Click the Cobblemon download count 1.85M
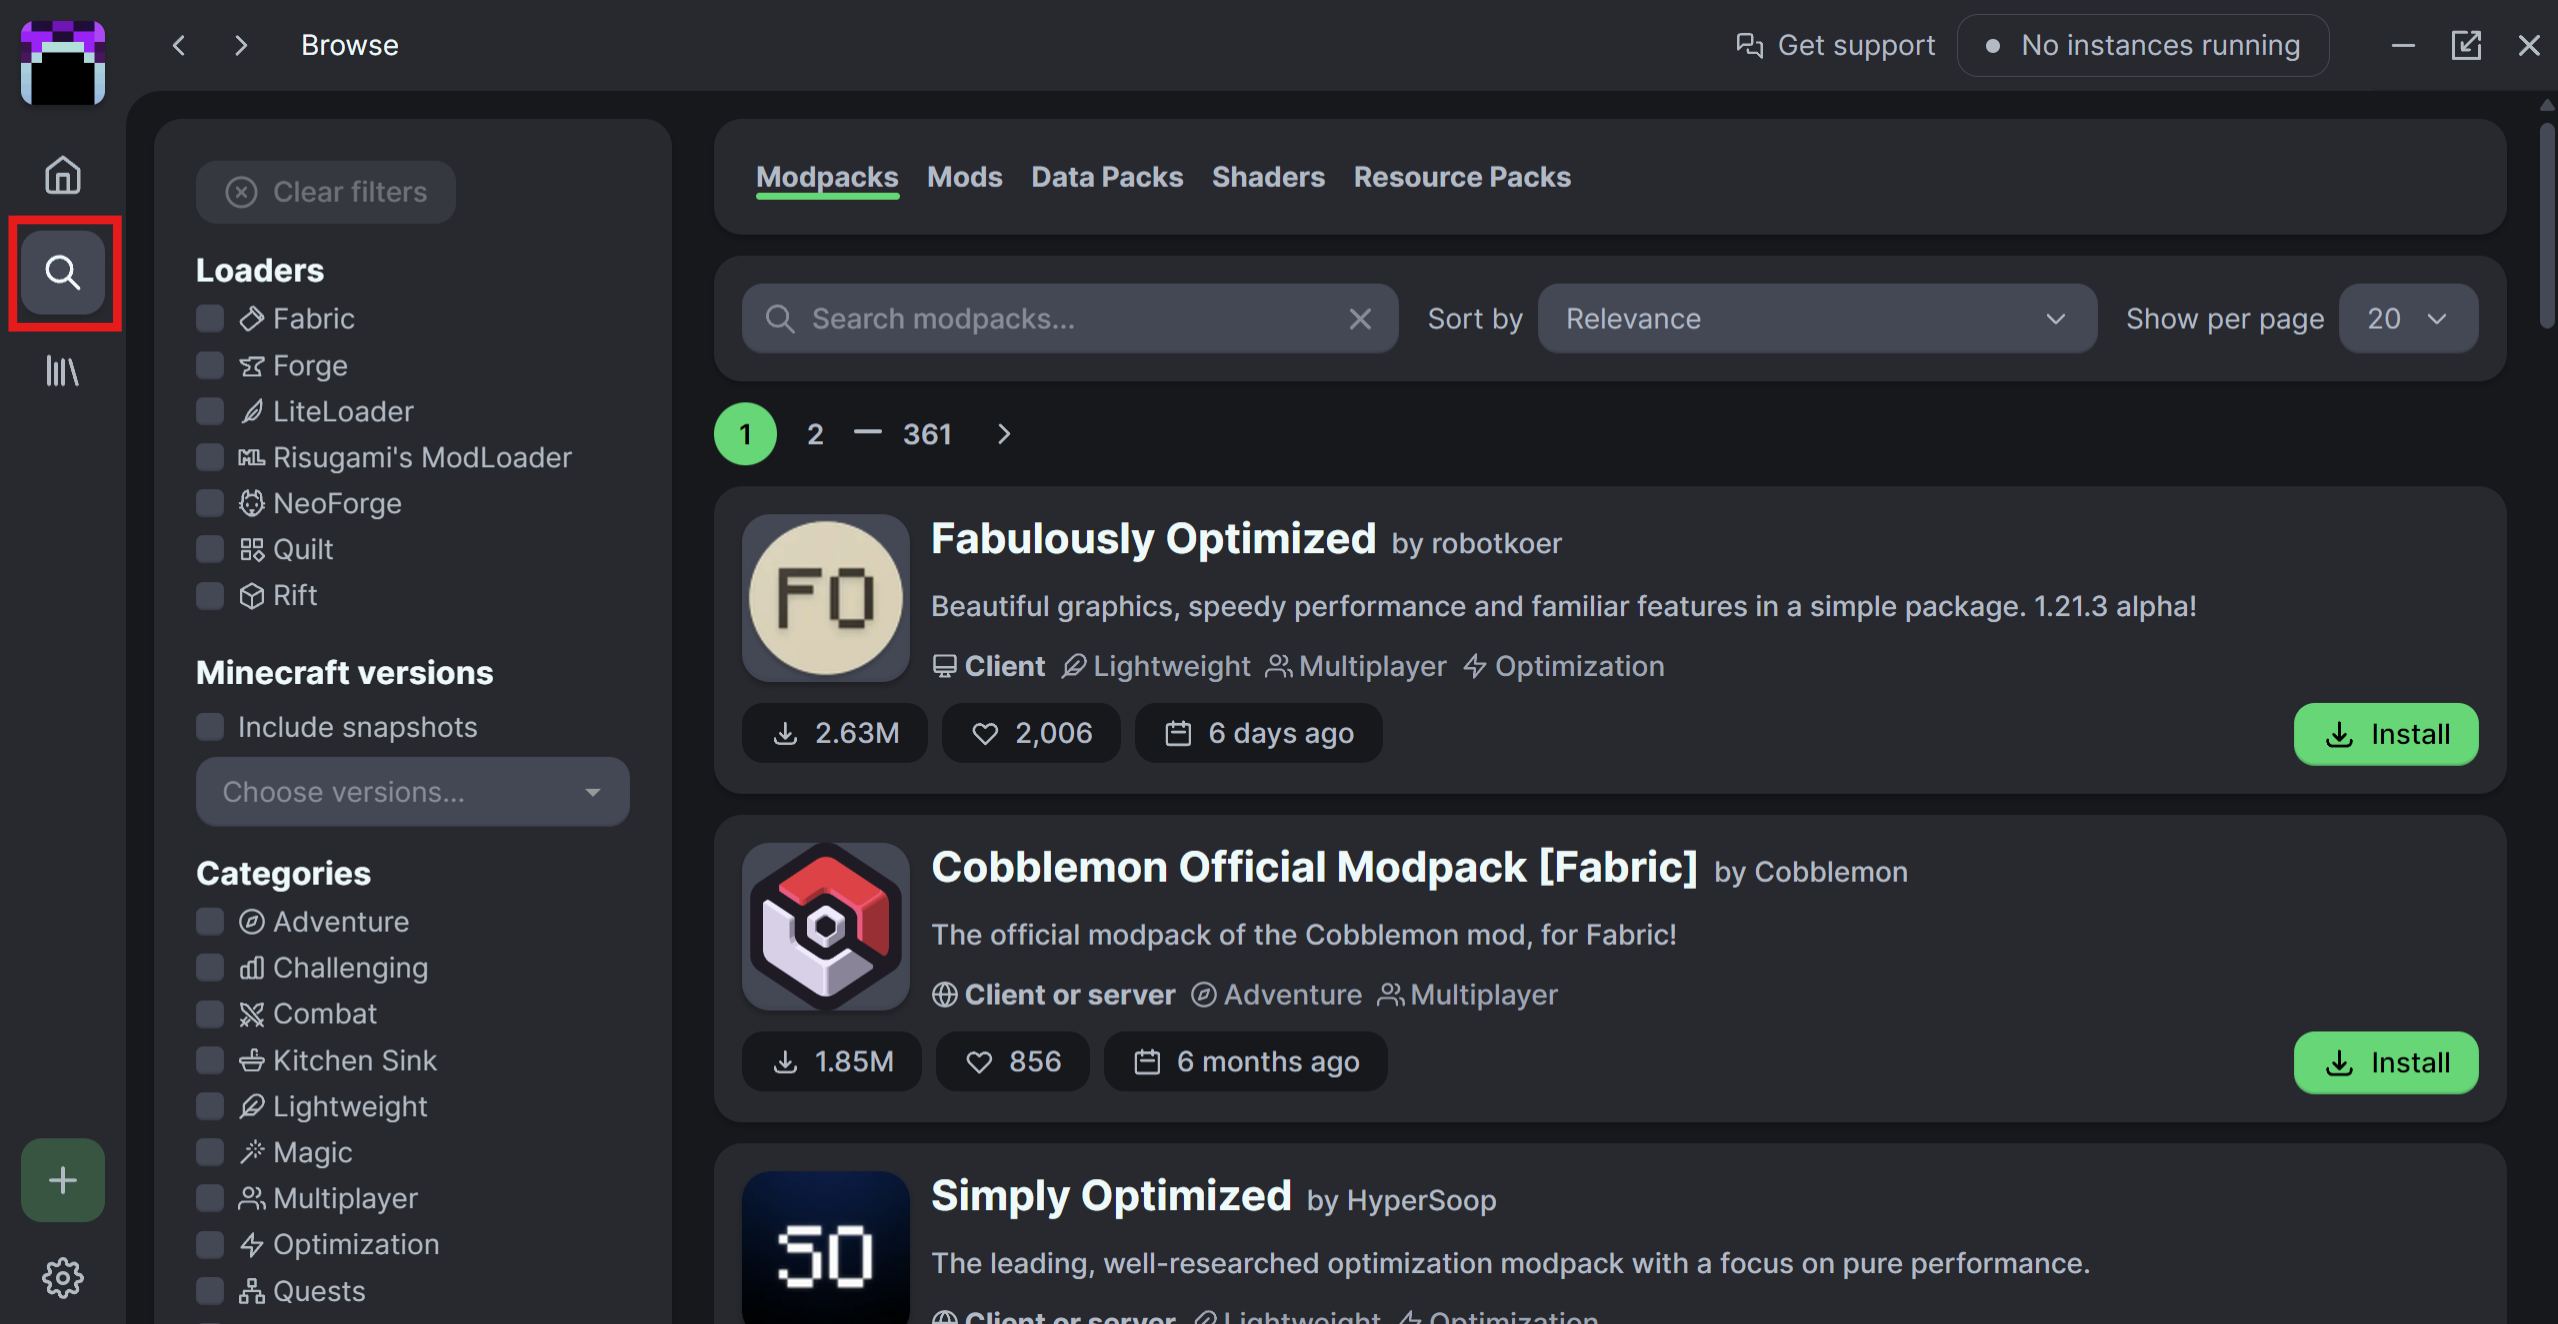Image resolution: width=2558 pixels, height=1324 pixels. 832,1061
